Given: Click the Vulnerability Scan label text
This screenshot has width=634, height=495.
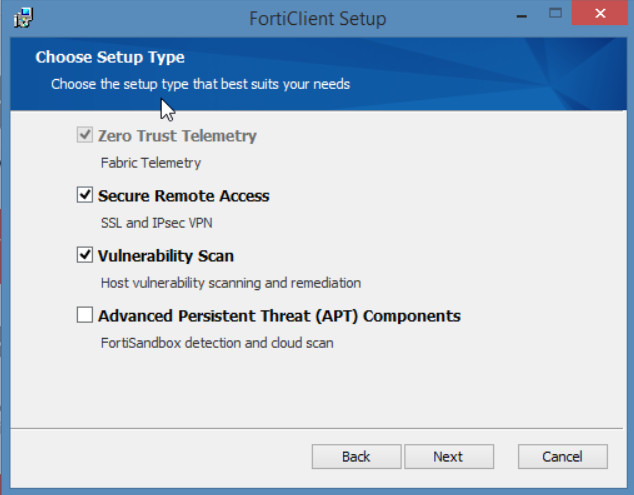Looking at the screenshot, I should click(x=166, y=256).
